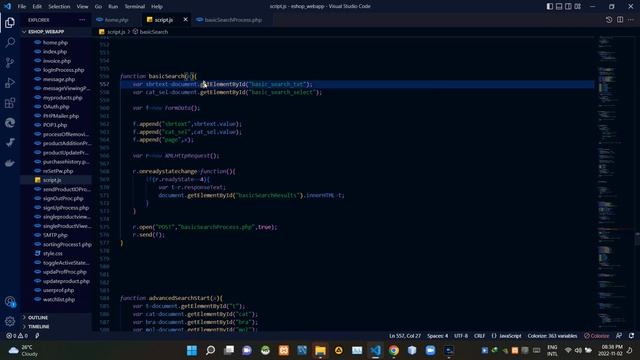
Task: Customize layout icon in title bar
Action: tap(578, 6)
